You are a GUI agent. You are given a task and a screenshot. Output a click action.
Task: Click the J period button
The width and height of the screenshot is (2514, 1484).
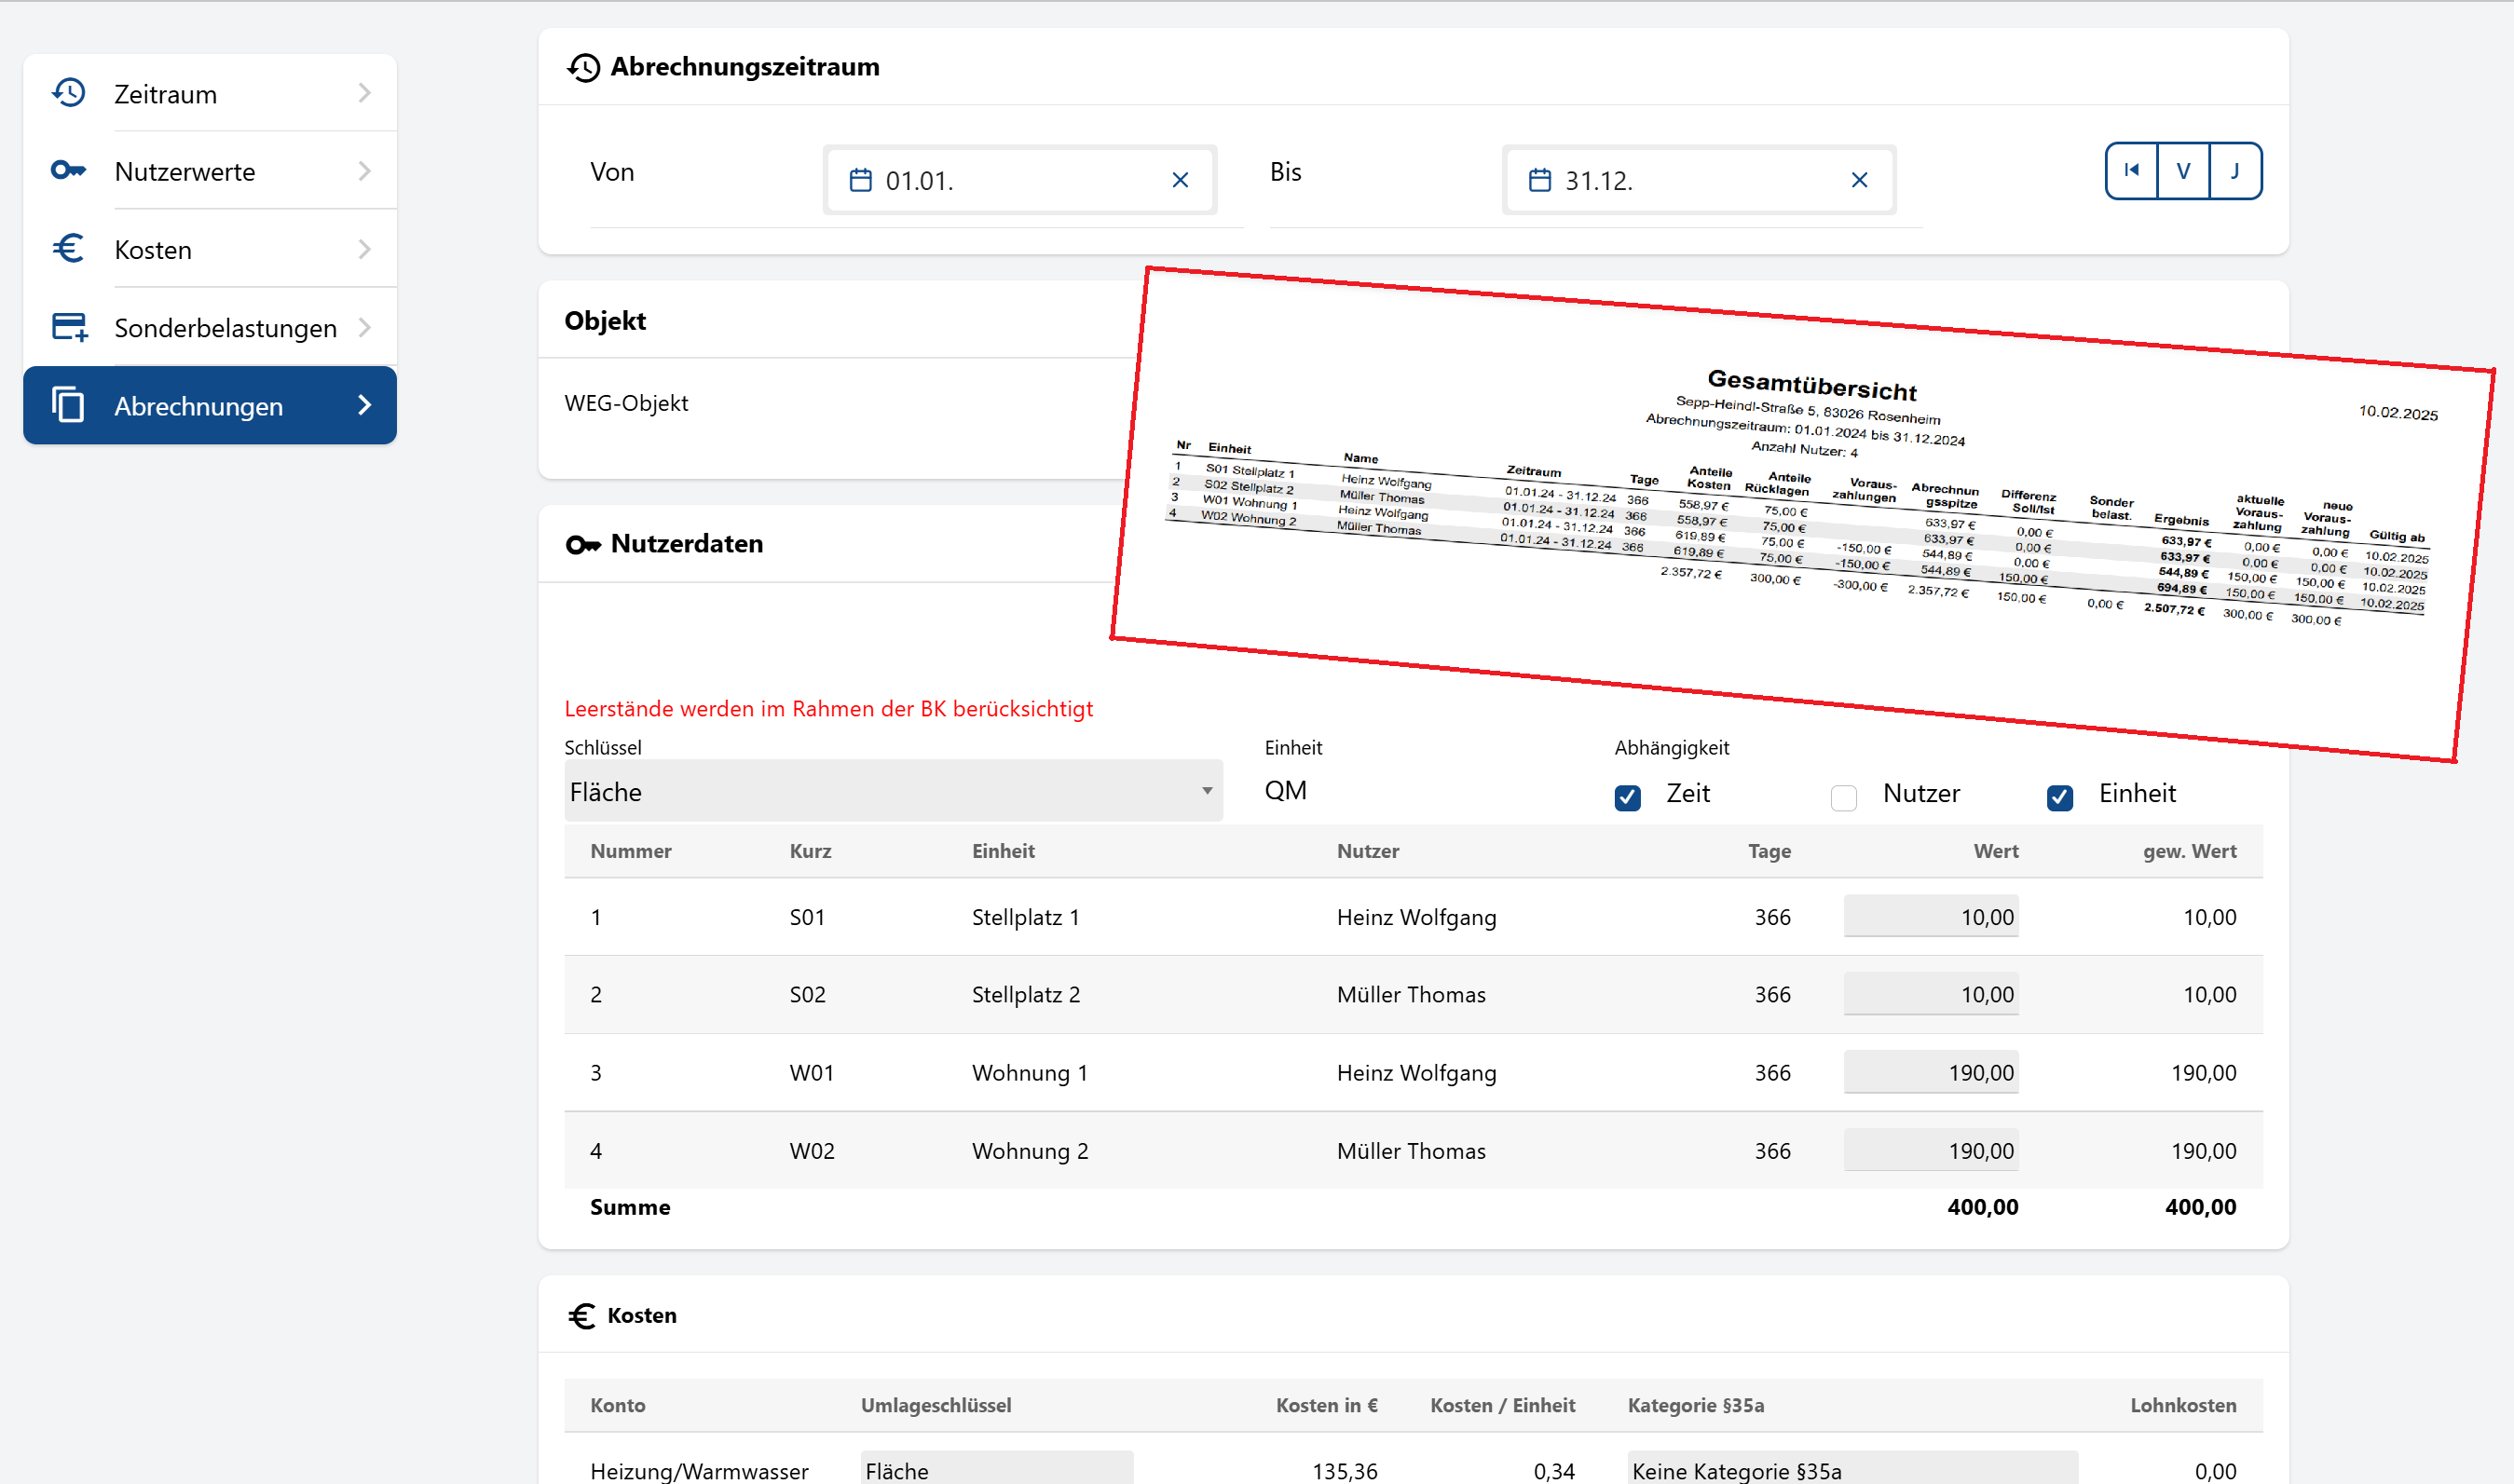pyautogui.click(x=2235, y=171)
